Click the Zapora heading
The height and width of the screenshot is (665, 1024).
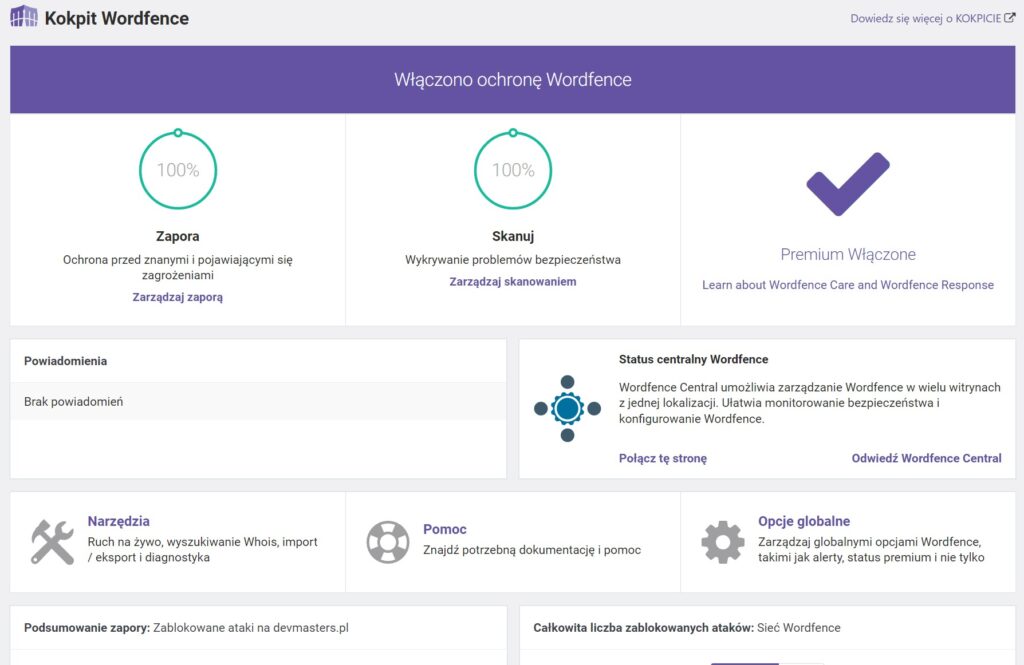point(178,236)
